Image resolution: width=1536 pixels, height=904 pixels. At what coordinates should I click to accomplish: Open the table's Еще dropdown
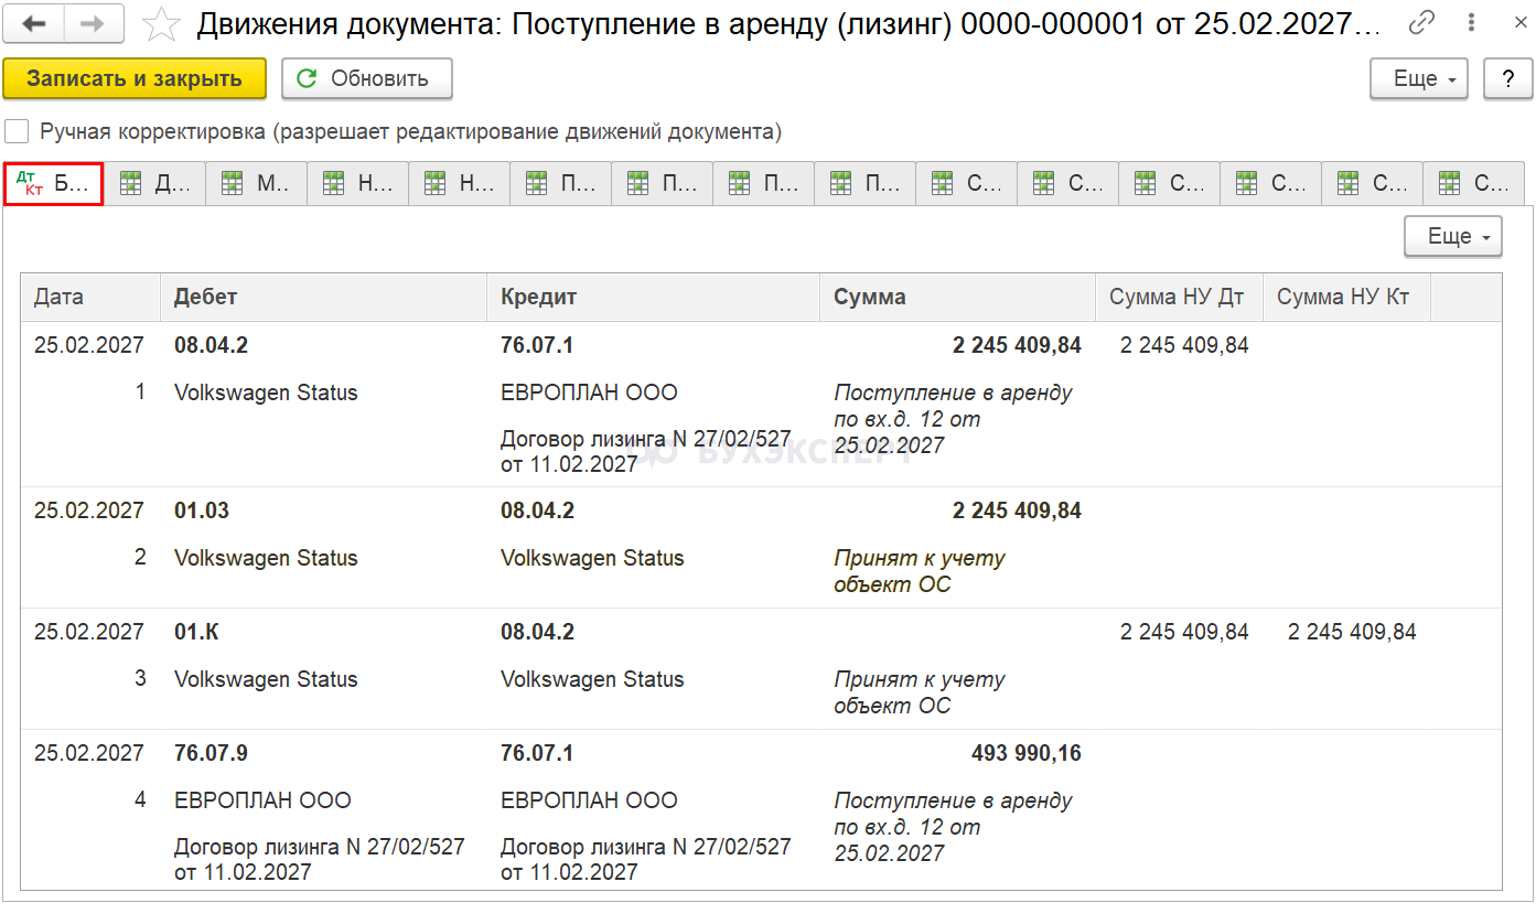pyautogui.click(x=1453, y=236)
